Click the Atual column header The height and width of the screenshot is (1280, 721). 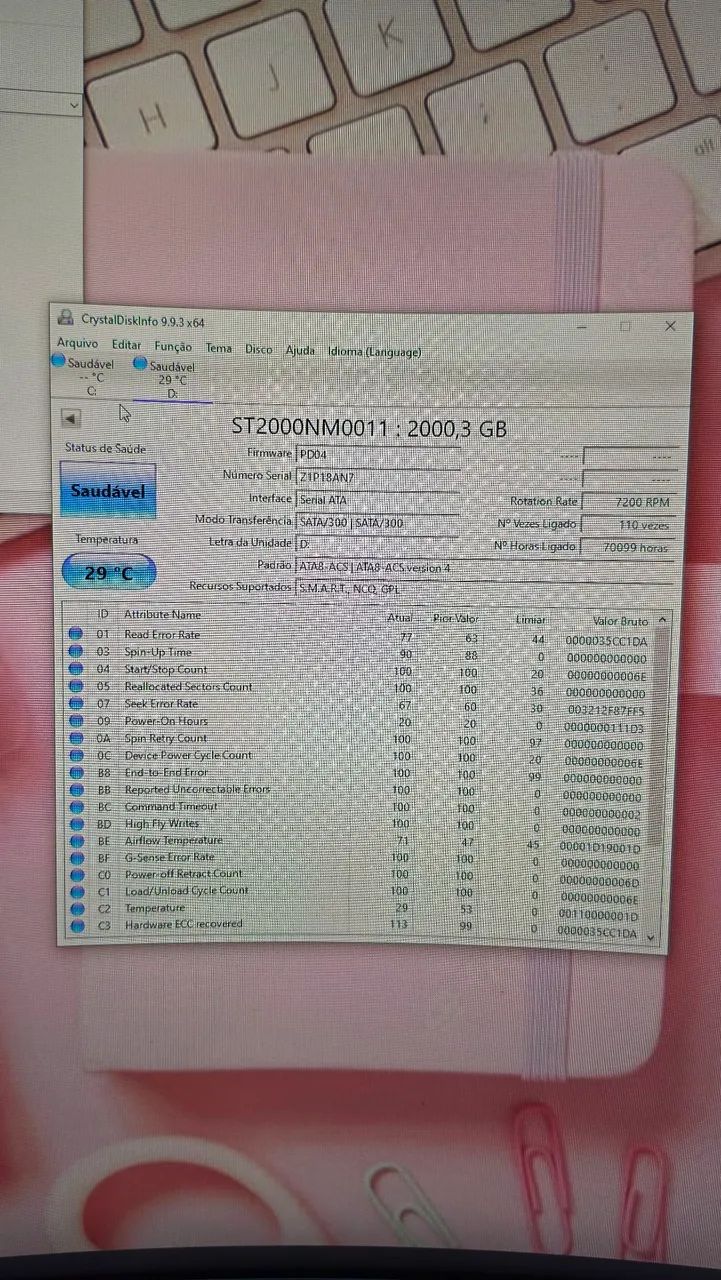click(399, 618)
